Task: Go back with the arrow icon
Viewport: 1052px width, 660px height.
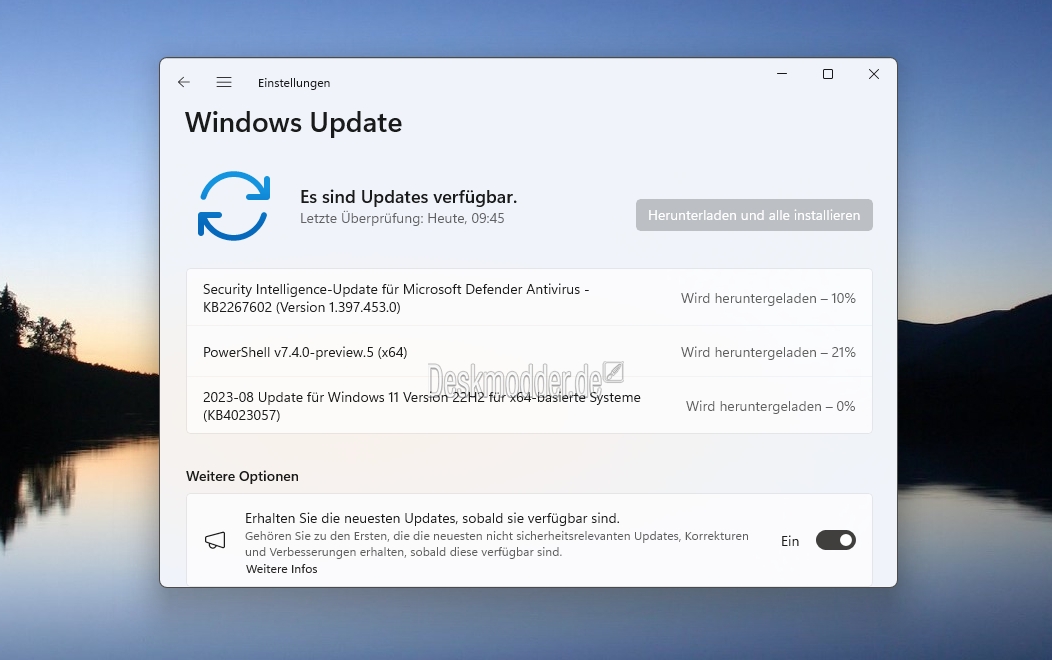Action: [184, 82]
